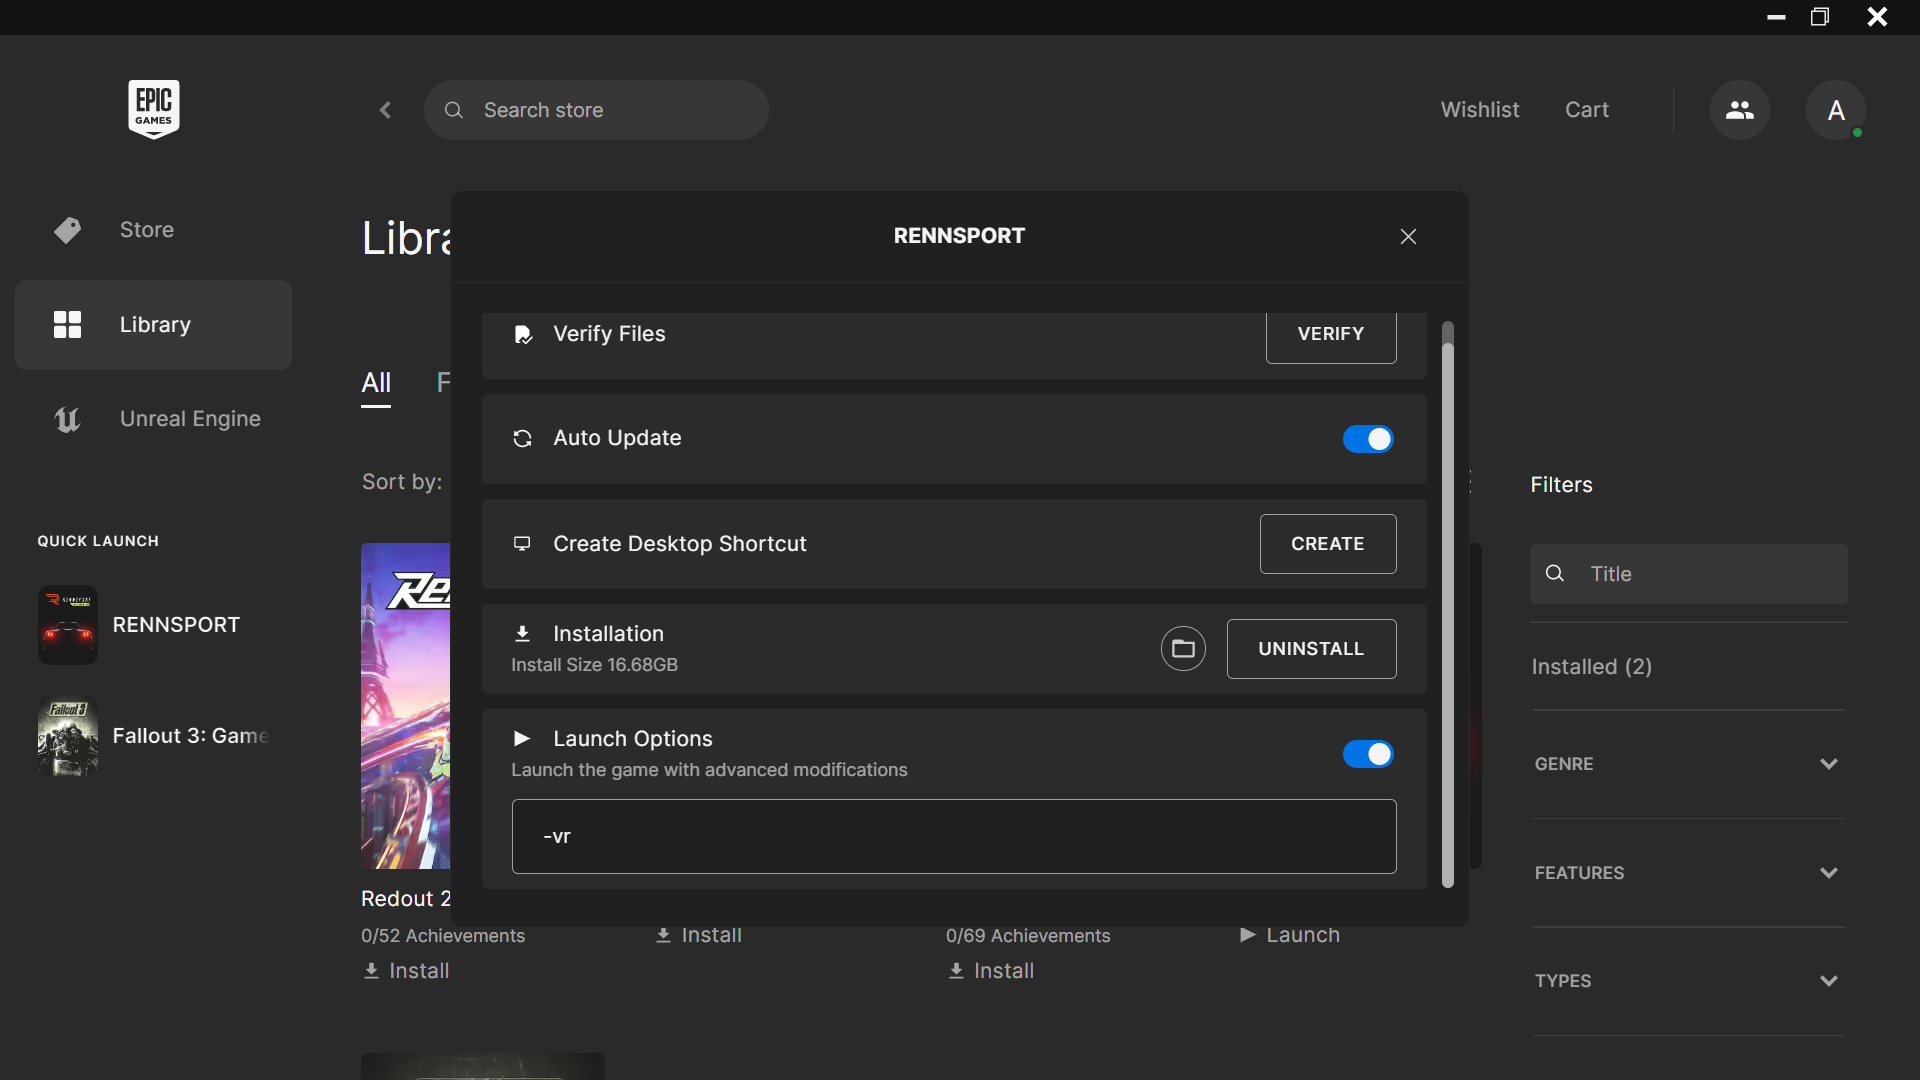
Task: Open the Cart
Action: [x=1587, y=110]
